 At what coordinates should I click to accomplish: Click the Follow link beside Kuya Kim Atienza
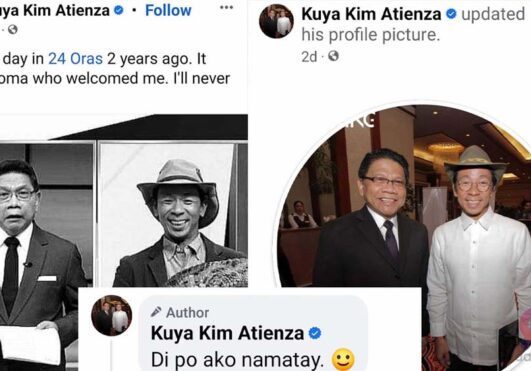click(168, 10)
